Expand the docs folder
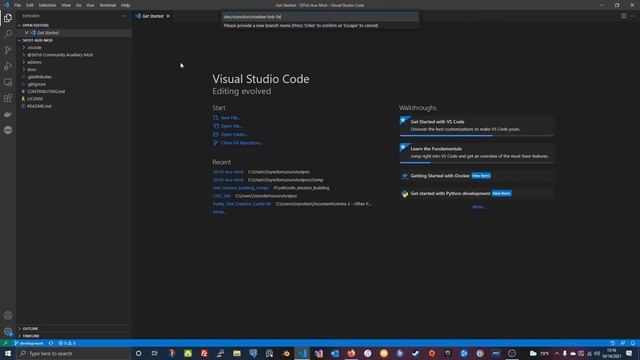The height and width of the screenshot is (360, 640). click(x=24, y=69)
